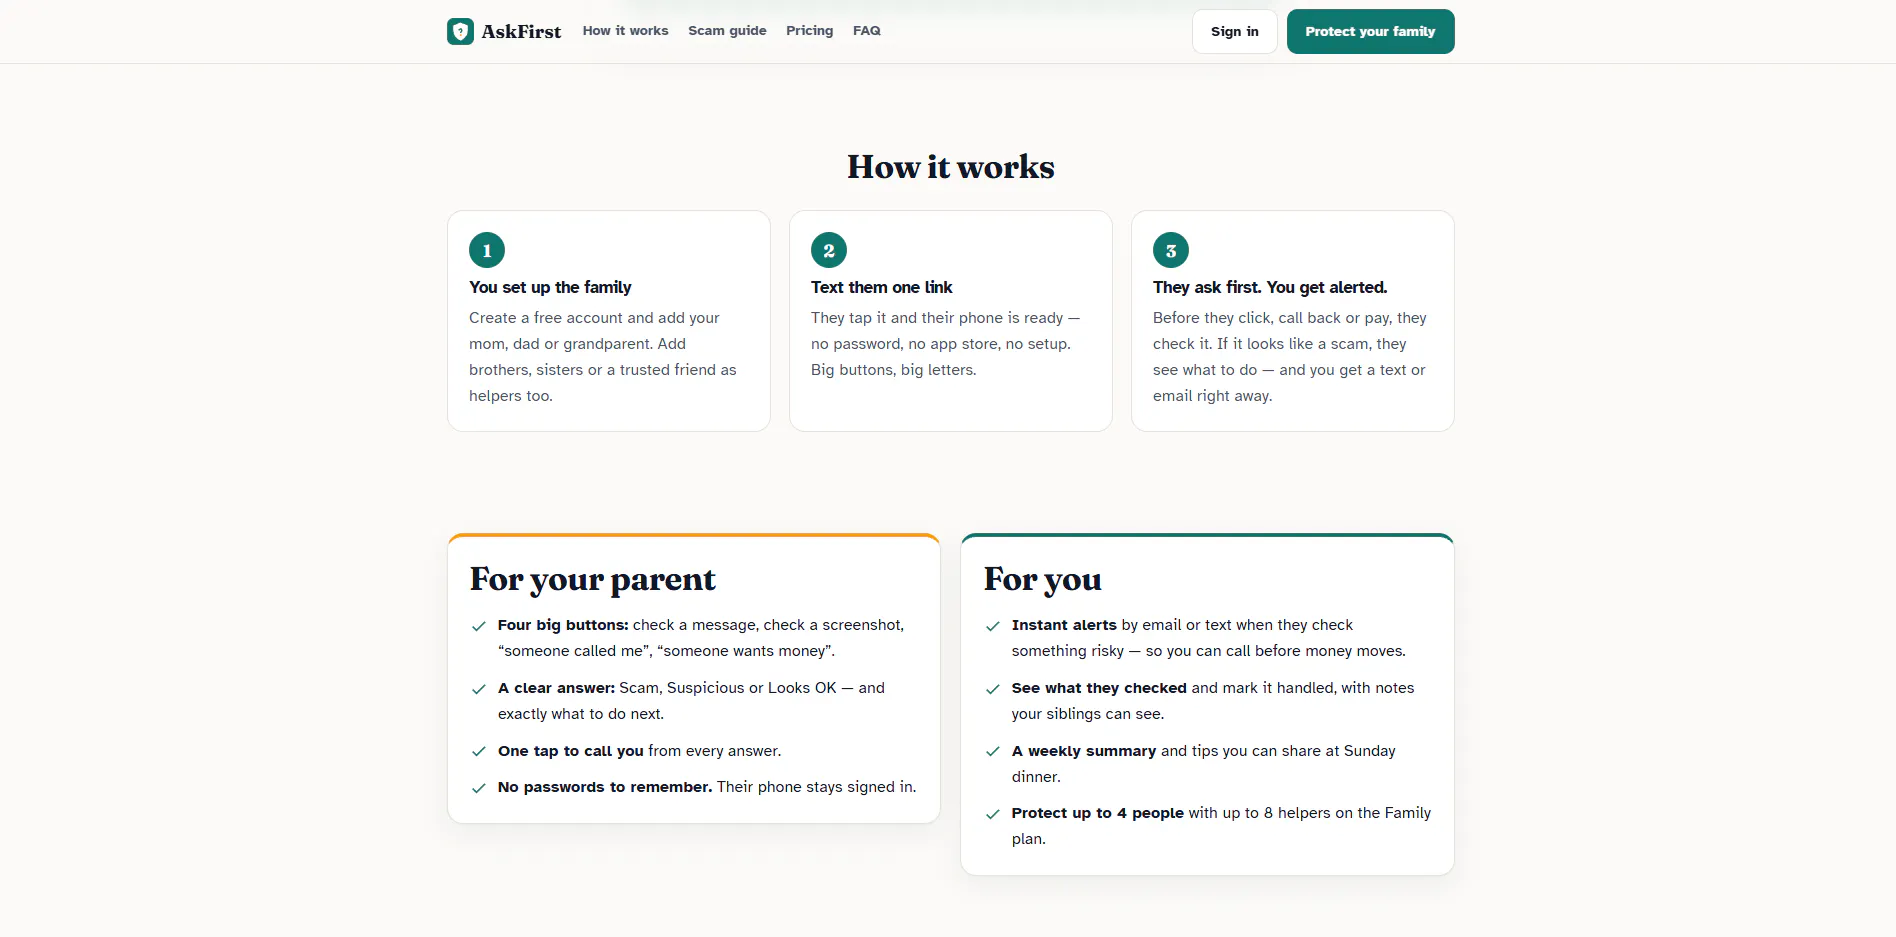Click the checkmark beside "One tap to call you"
1896x937 pixels.
(479, 752)
